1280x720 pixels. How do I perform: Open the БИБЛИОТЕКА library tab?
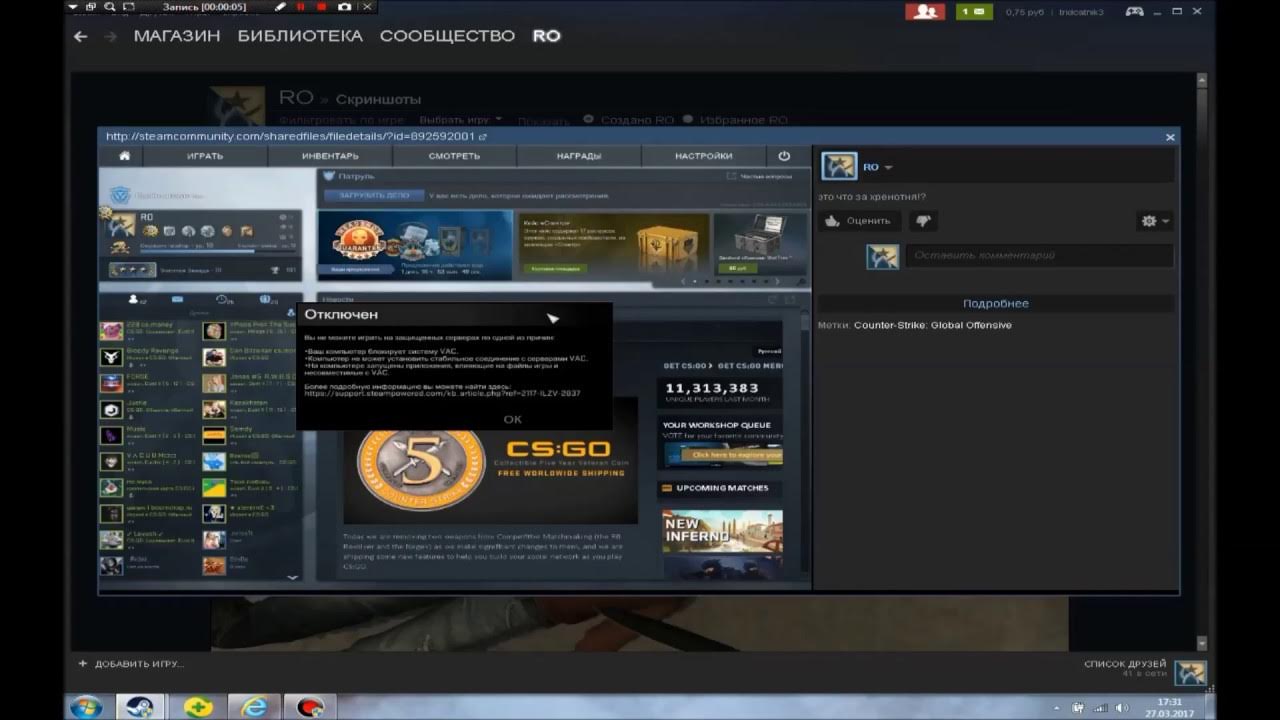300,36
